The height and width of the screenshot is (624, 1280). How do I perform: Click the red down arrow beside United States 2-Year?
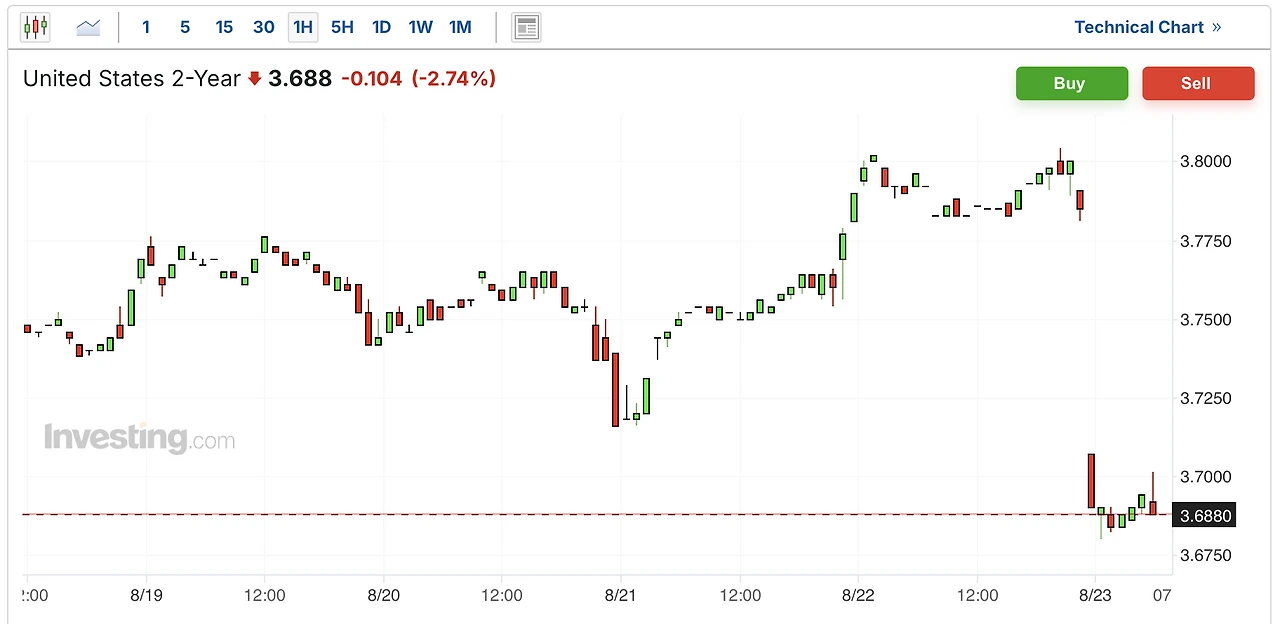(x=254, y=79)
